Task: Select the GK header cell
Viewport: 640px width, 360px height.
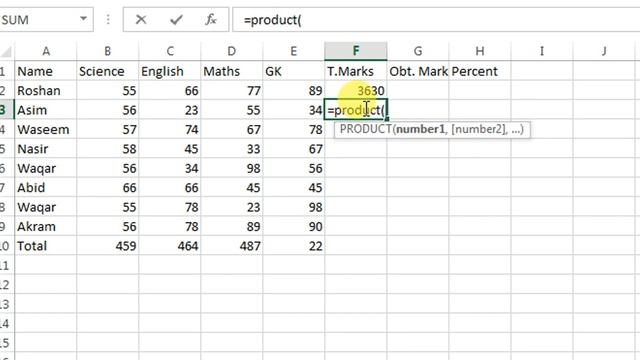Action: pos(294,71)
